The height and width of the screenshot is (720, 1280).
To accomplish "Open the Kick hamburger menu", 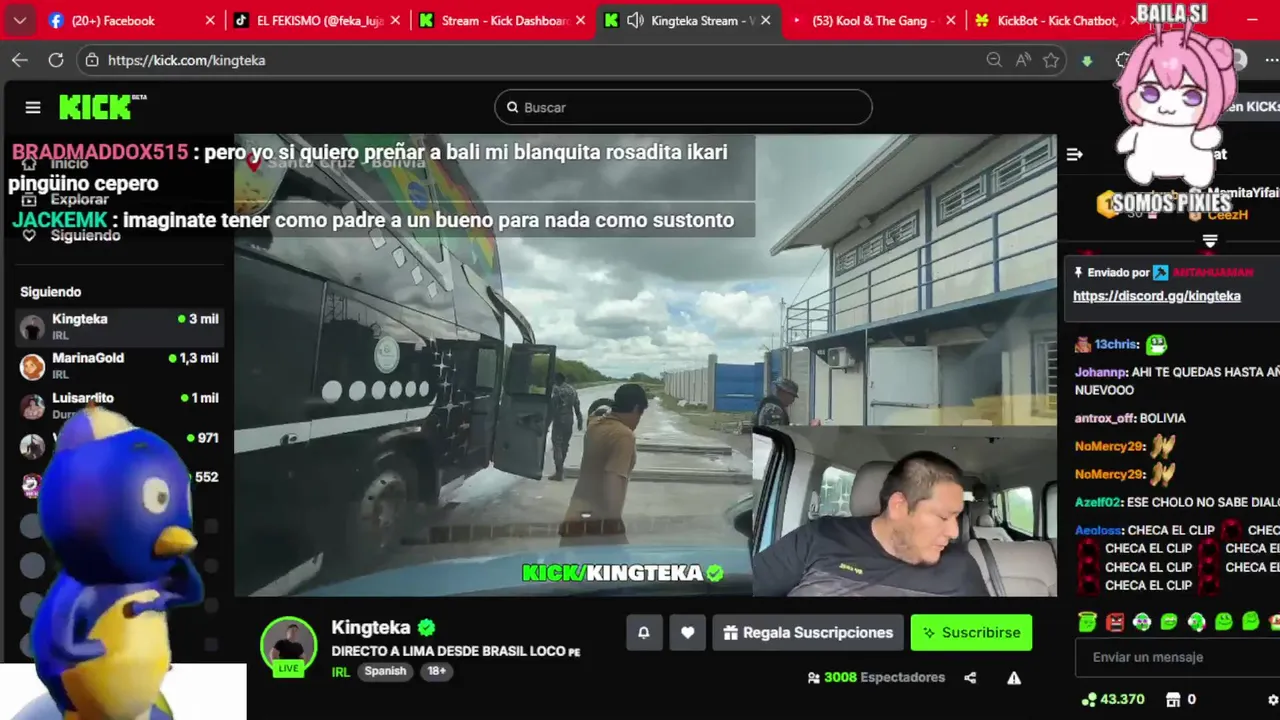I will point(33,107).
